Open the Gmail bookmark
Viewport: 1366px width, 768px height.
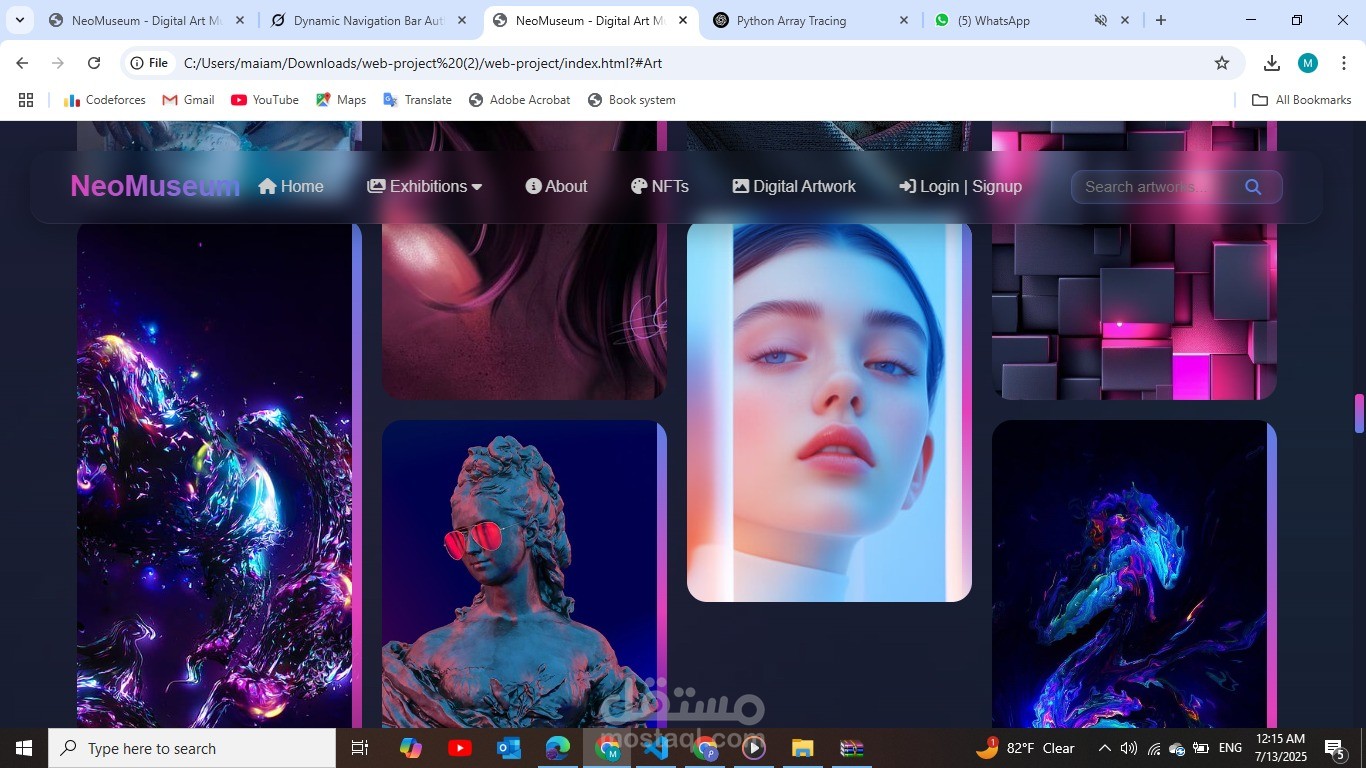click(x=189, y=100)
